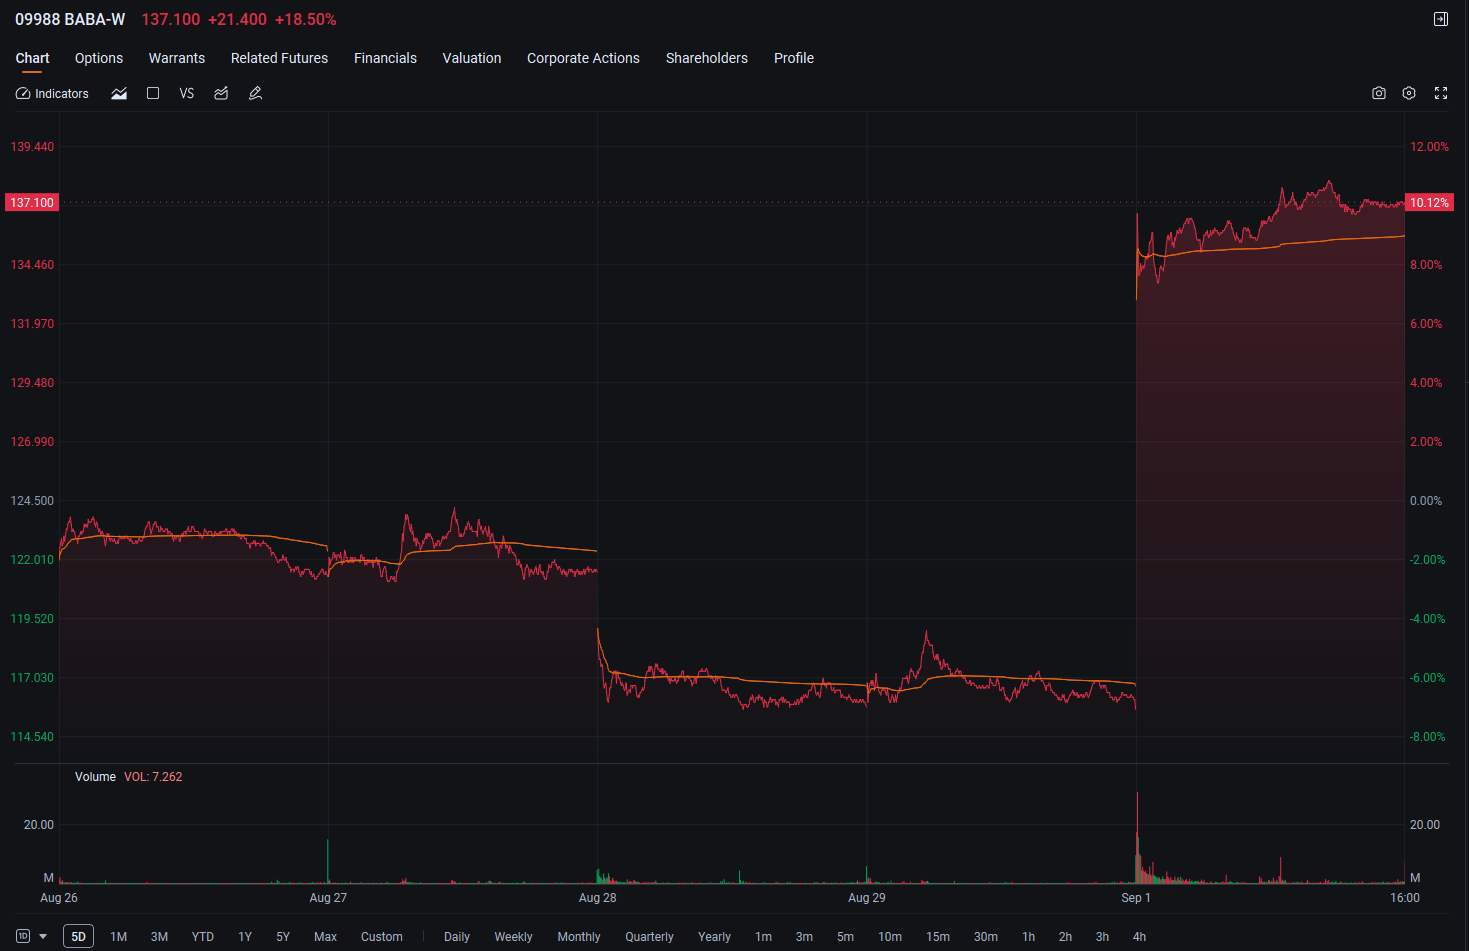Click the chart overlay icon next to VS
Image resolution: width=1469 pixels, height=951 pixels.
[x=221, y=93]
